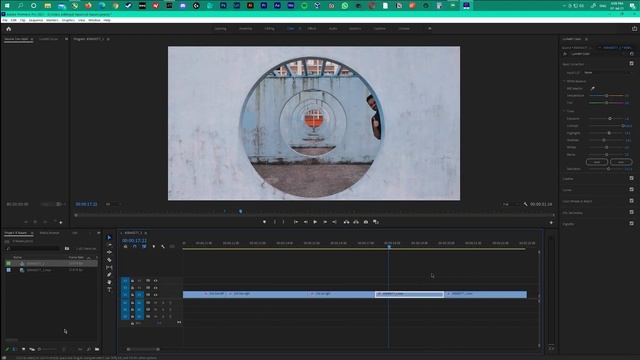Toggle Linked Selection in timeline
The image size is (640, 360).
point(144,247)
